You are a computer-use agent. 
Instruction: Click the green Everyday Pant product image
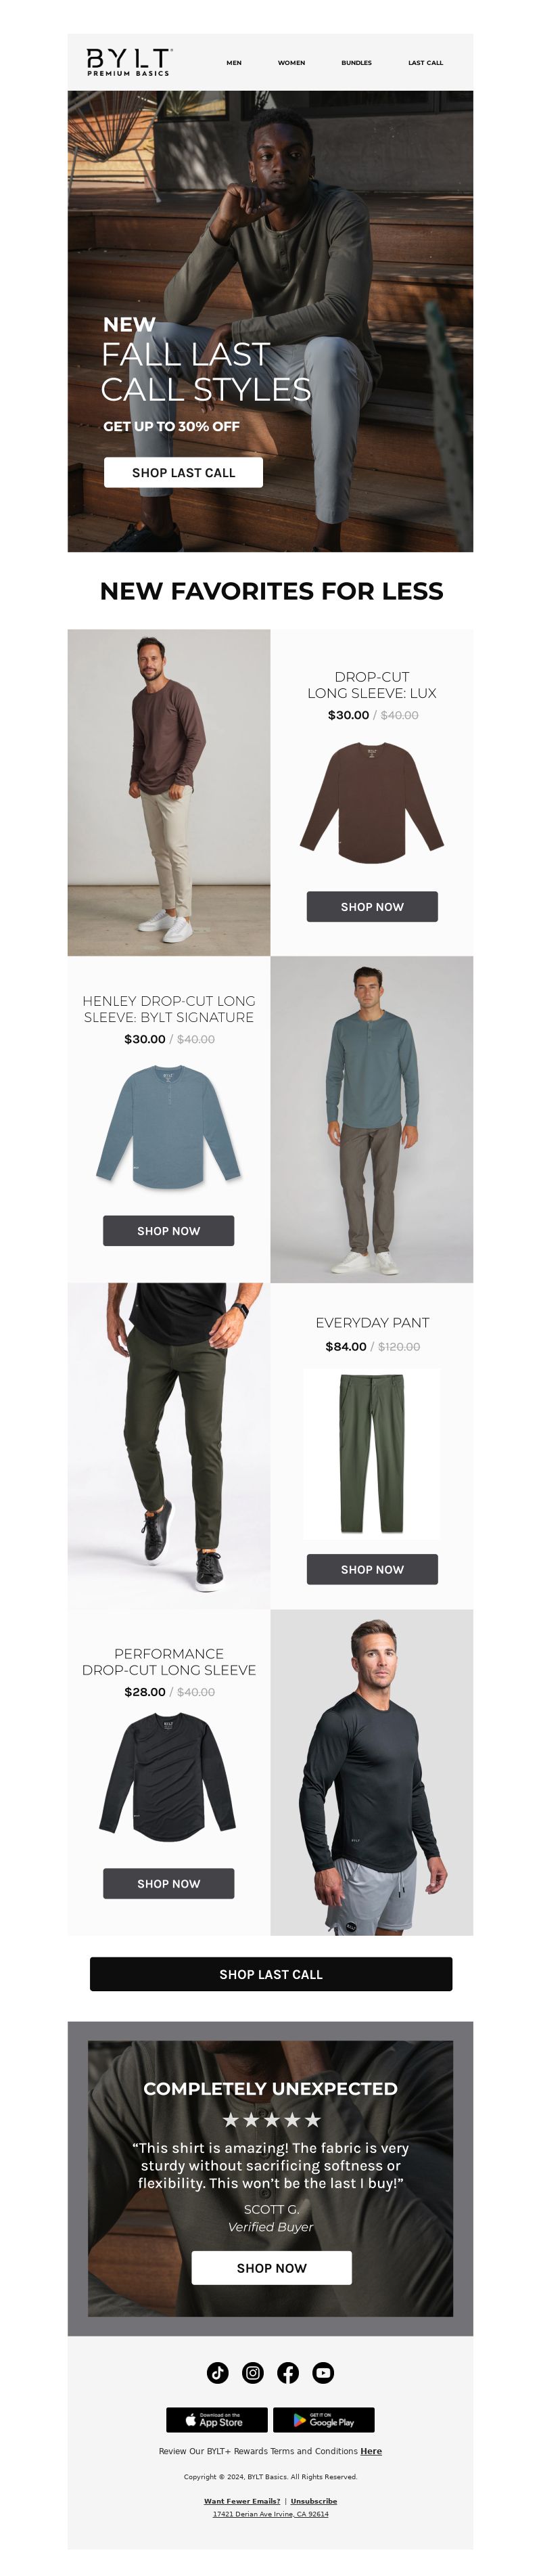click(x=372, y=1453)
